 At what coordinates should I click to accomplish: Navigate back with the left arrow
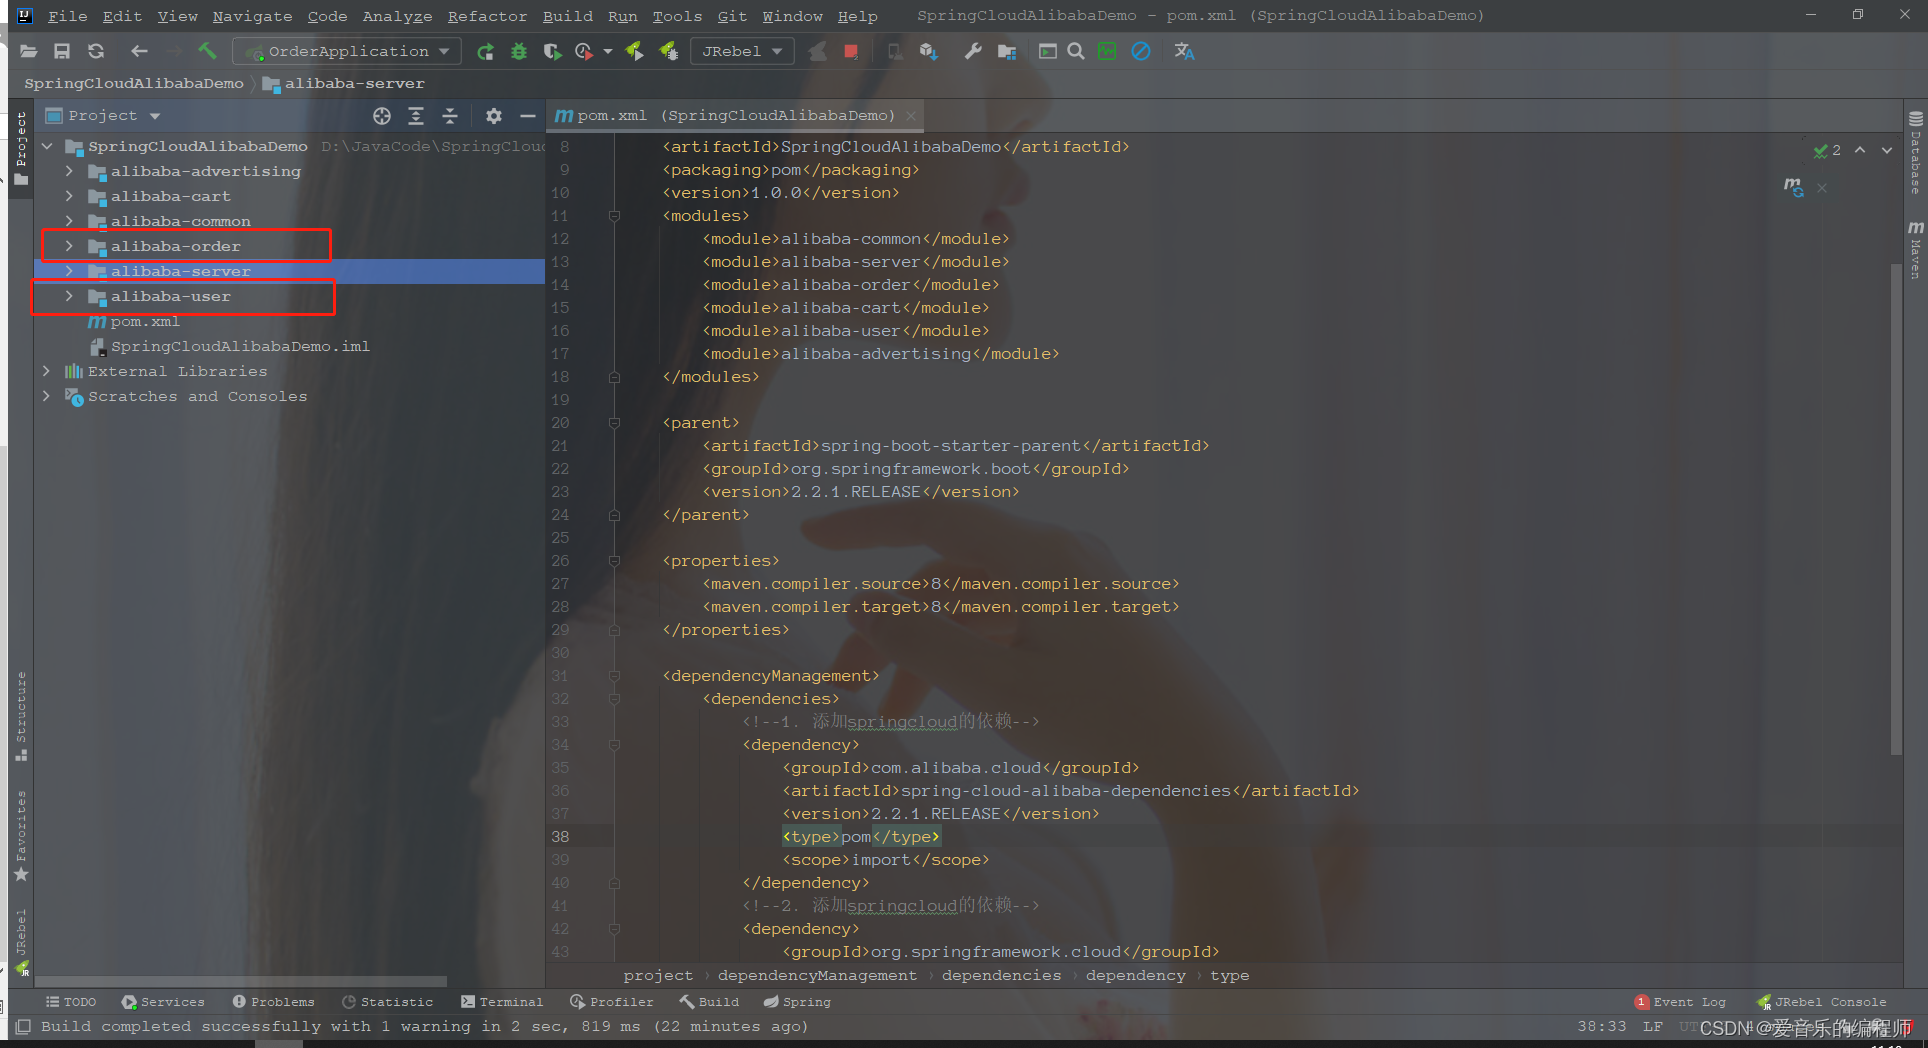pos(139,51)
